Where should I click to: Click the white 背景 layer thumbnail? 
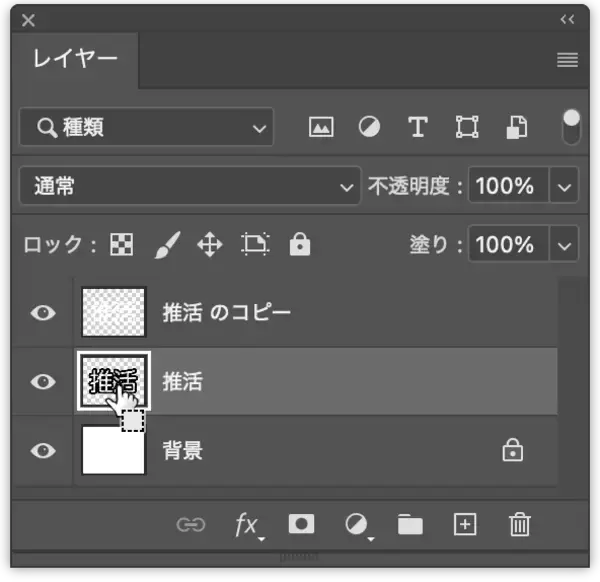[114, 450]
